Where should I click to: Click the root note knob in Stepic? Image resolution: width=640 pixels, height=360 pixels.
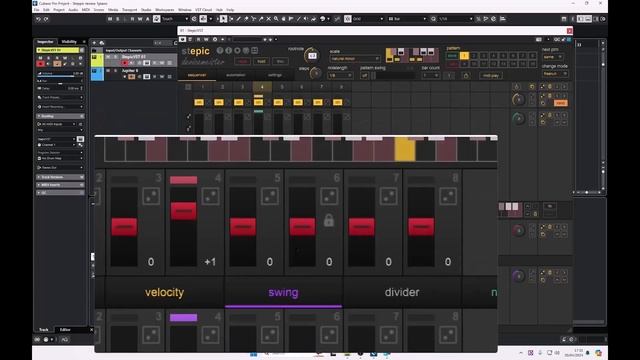(x=312, y=56)
